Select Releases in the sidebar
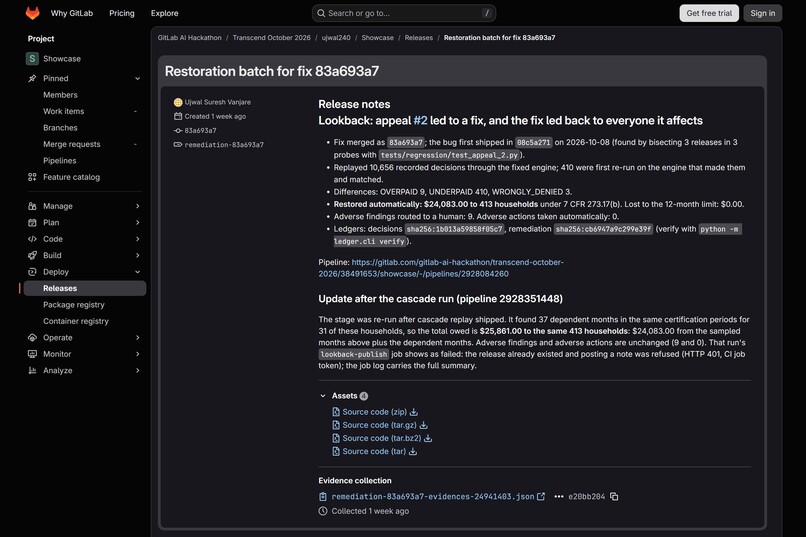 point(85,288)
